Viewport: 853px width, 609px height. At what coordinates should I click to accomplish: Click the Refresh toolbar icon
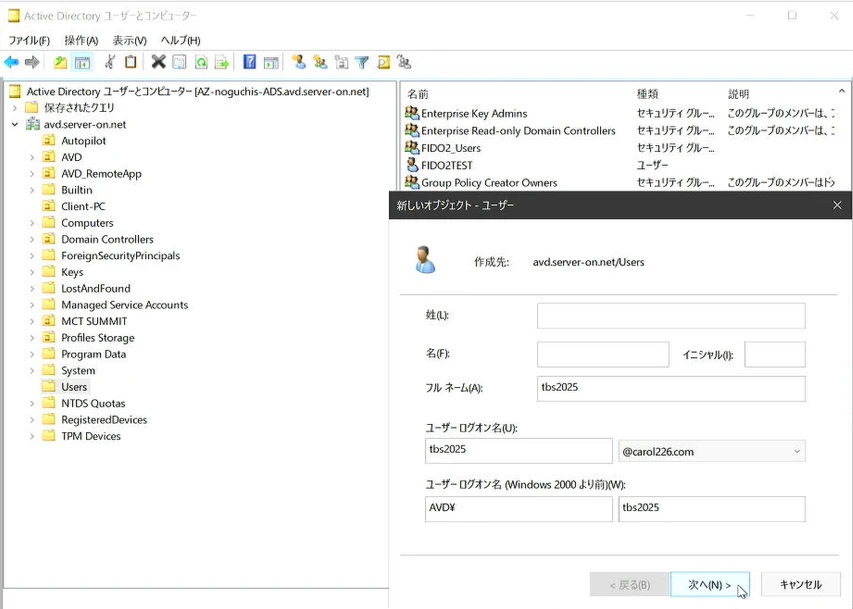[x=201, y=63]
